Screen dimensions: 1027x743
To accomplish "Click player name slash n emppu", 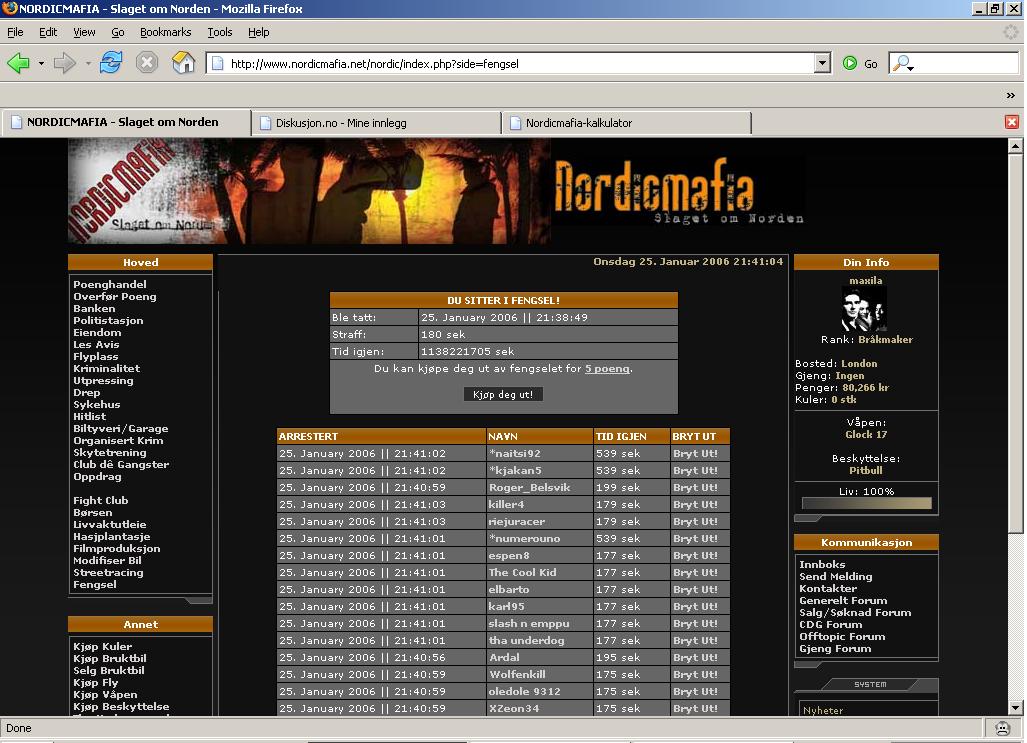I will click(529, 624).
